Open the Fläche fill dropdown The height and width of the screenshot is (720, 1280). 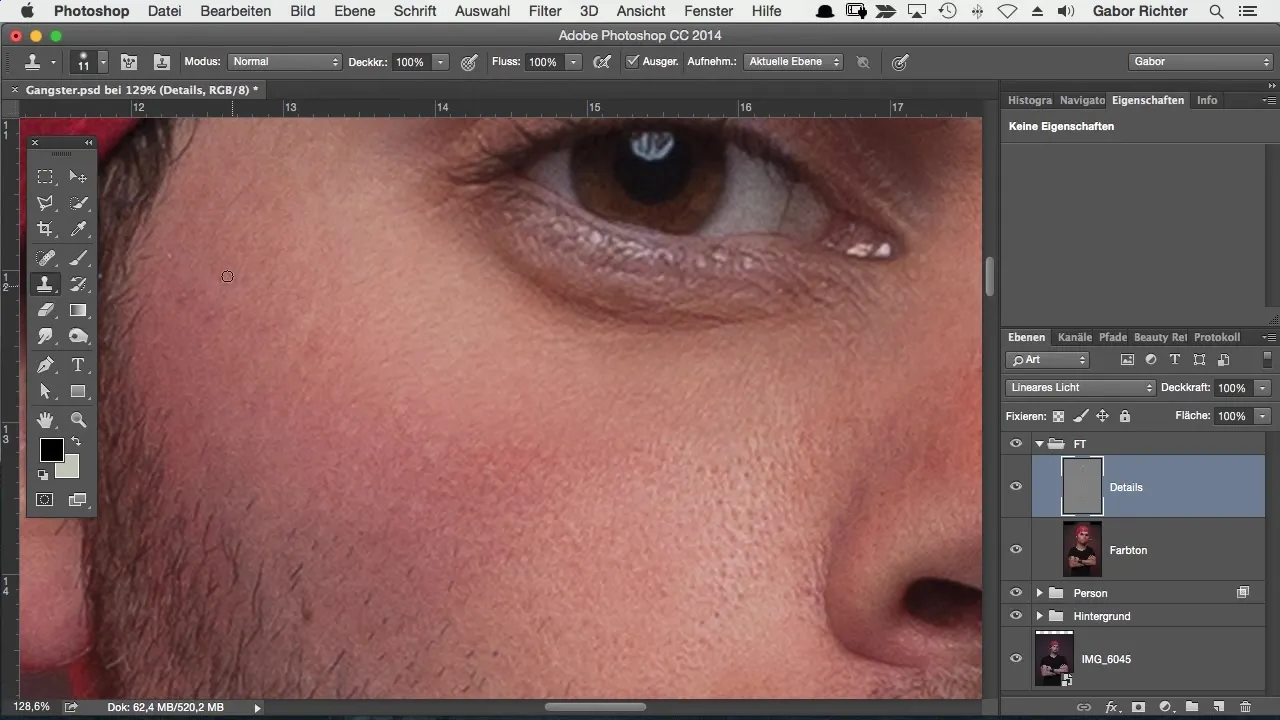point(1264,416)
